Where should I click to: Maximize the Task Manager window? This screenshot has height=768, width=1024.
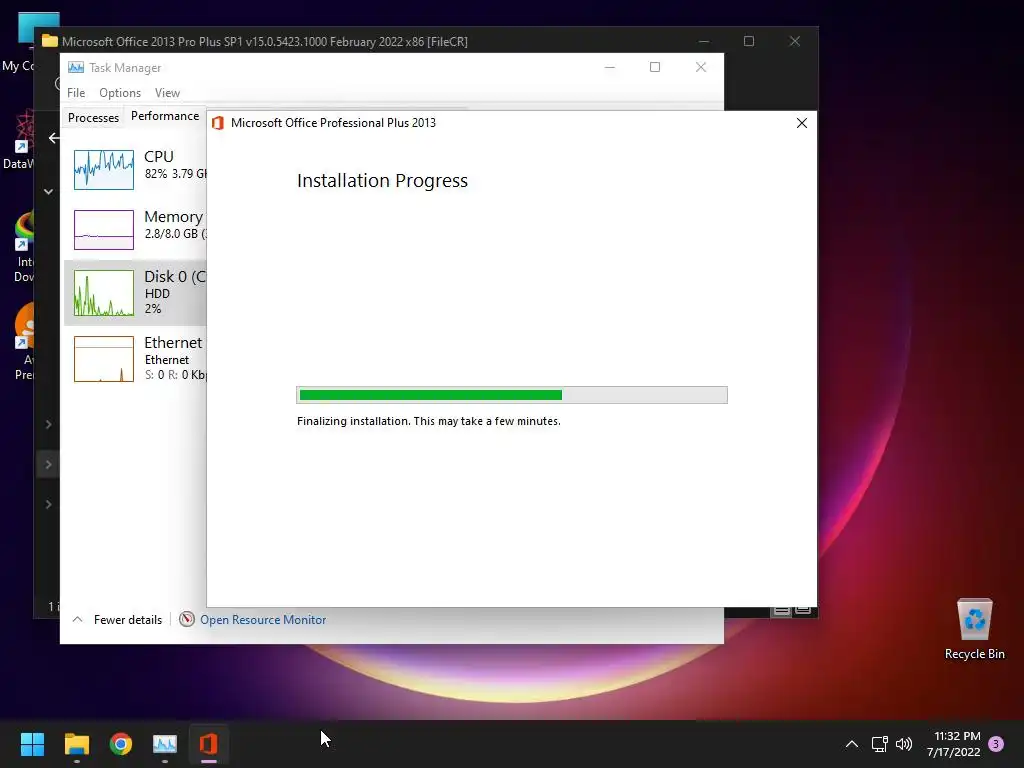point(655,67)
